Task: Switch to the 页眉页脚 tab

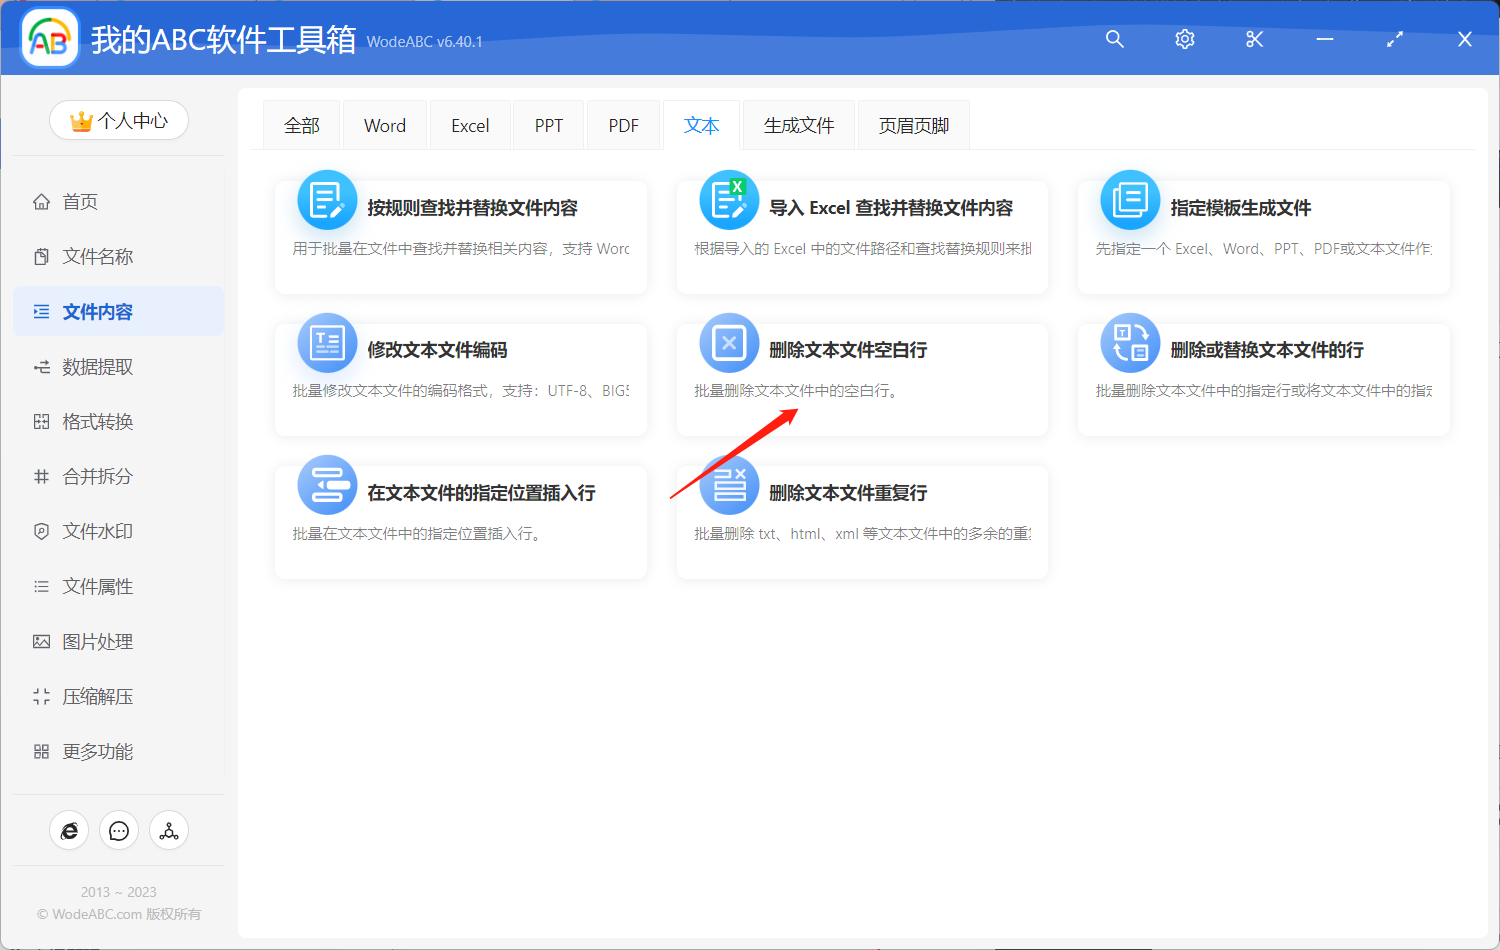Action: pos(912,124)
